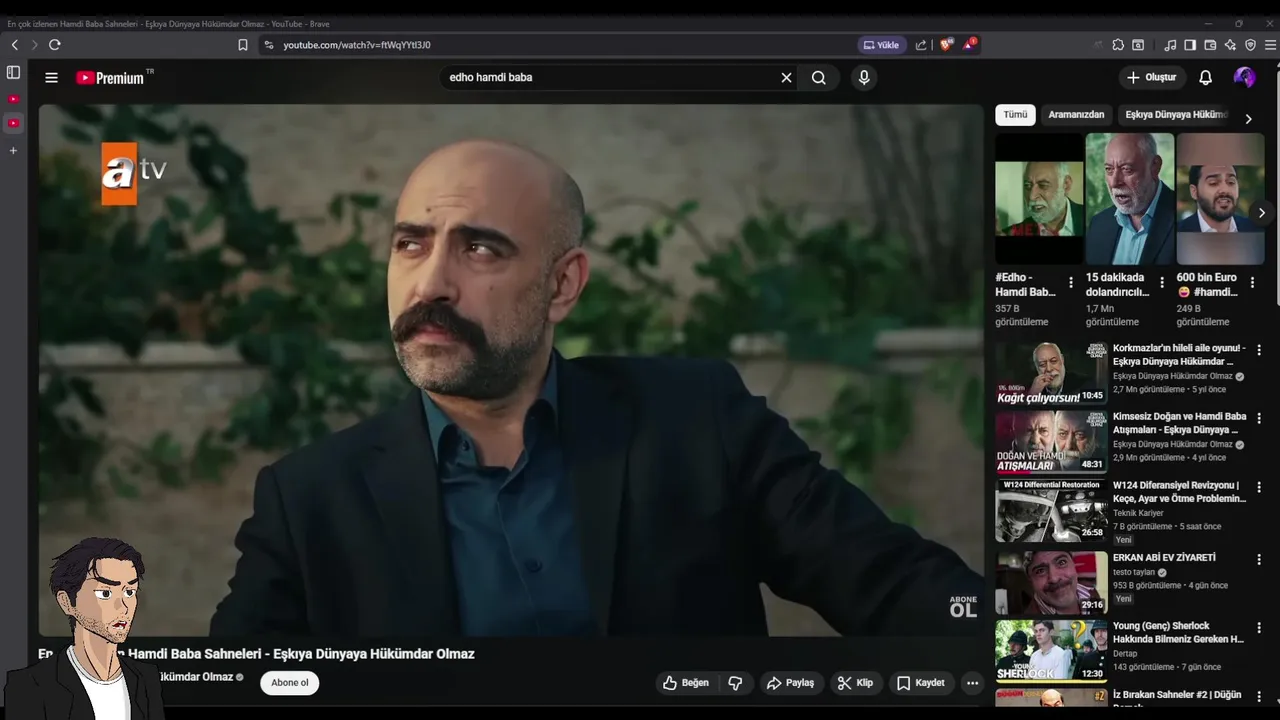Open the extensions puzzle icon
The width and height of the screenshot is (1280, 720).
point(1118,45)
